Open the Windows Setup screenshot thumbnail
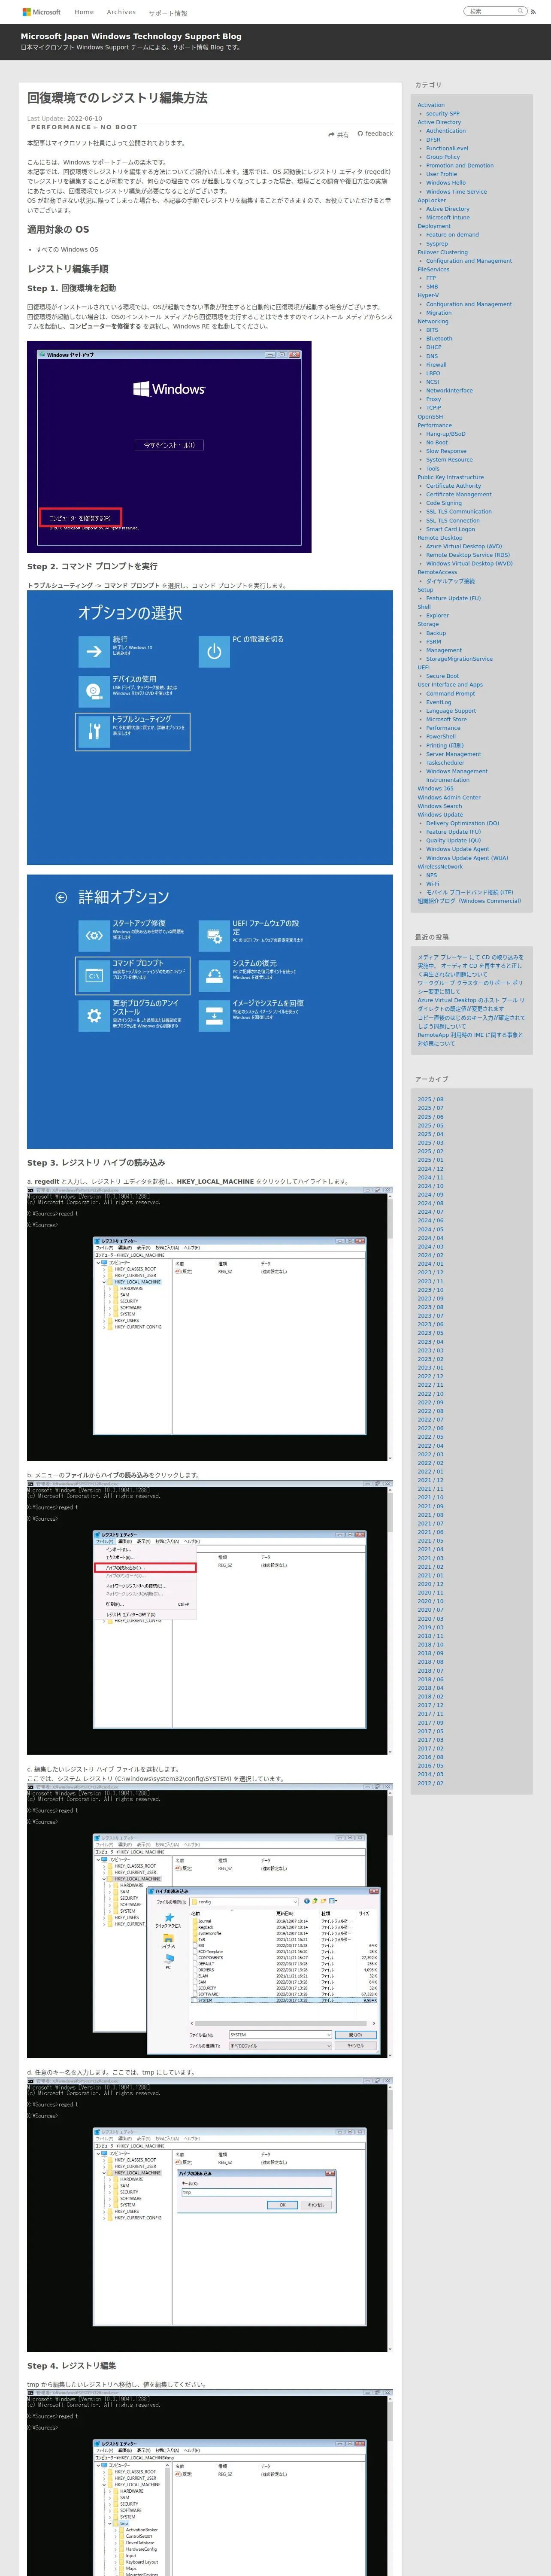551x2576 pixels. [169, 447]
